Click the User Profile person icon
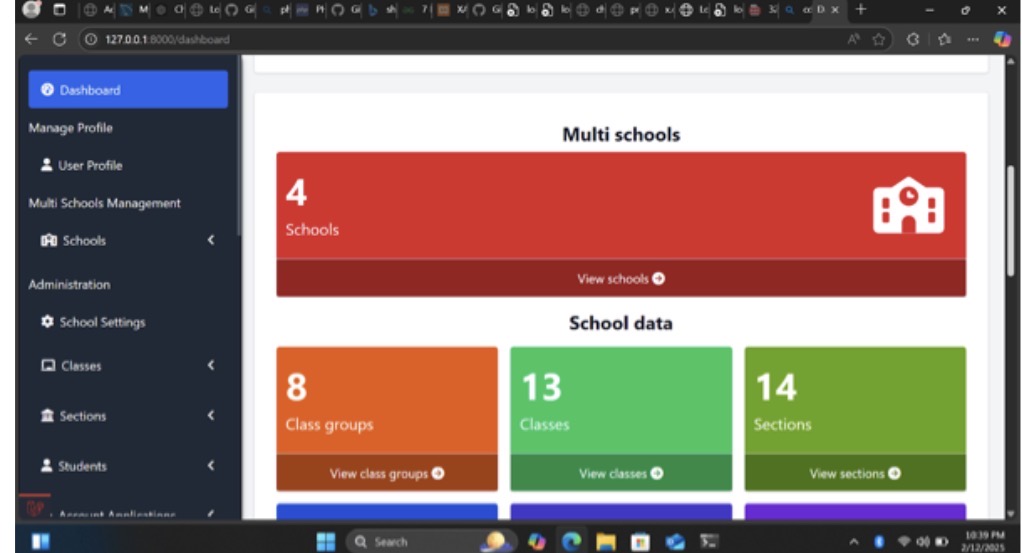Viewport: 1022px width, 553px height. pyautogui.click(x=47, y=166)
